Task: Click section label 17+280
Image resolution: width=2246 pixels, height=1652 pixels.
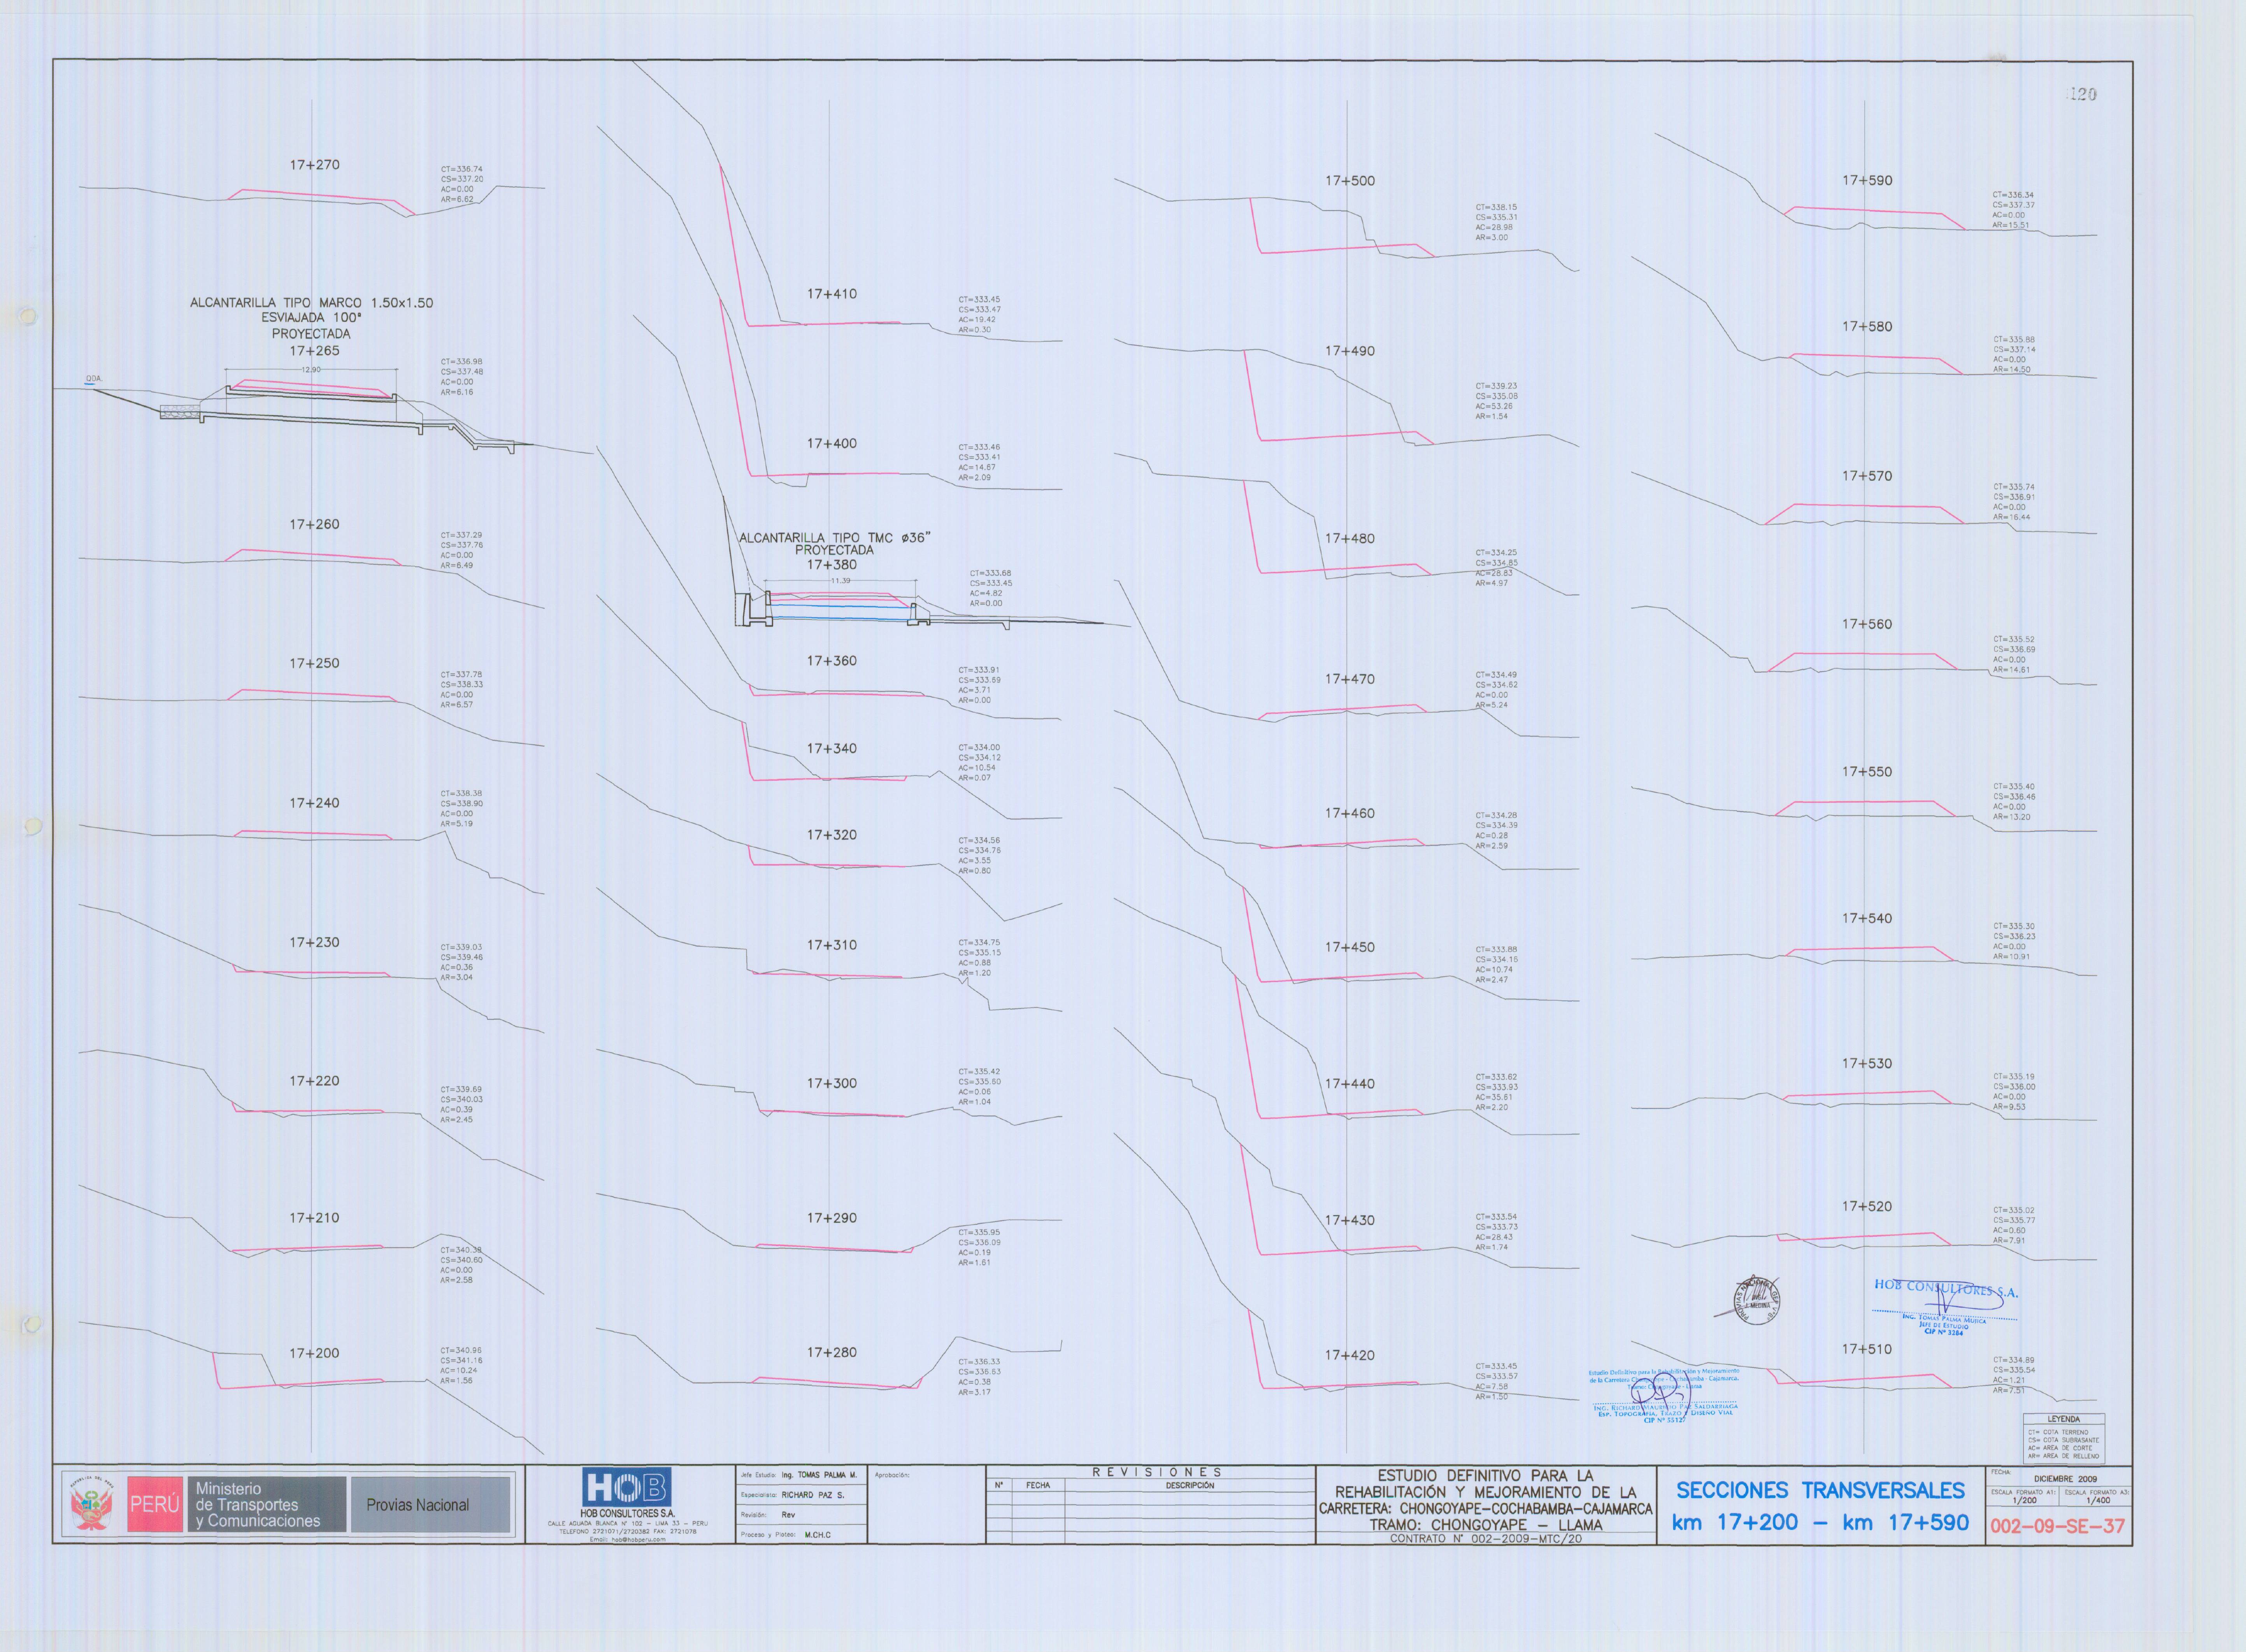Action: coord(832,1353)
